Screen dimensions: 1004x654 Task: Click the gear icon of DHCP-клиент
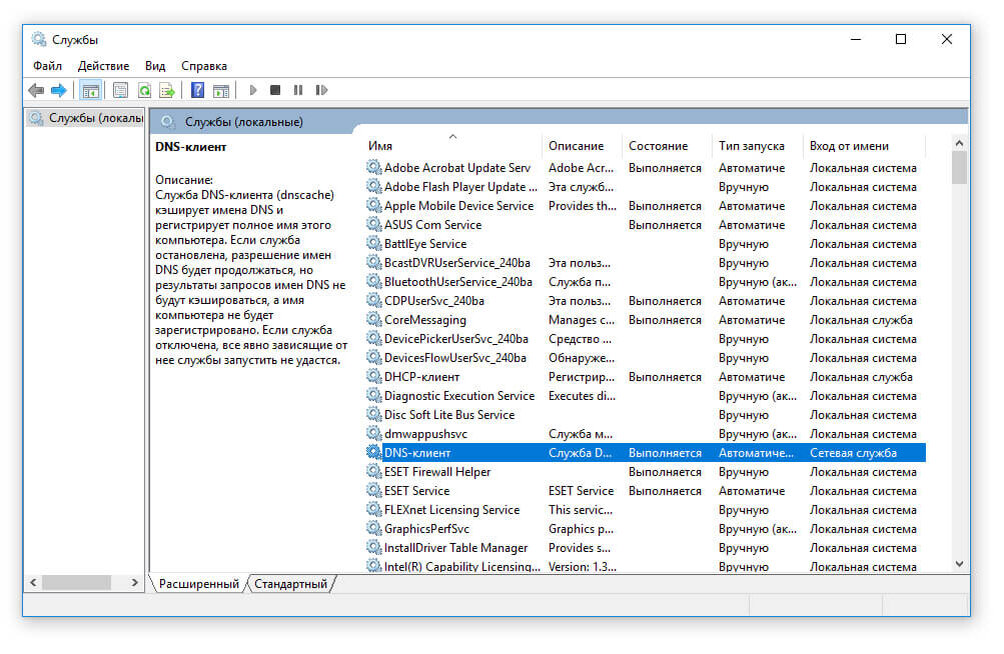(374, 377)
